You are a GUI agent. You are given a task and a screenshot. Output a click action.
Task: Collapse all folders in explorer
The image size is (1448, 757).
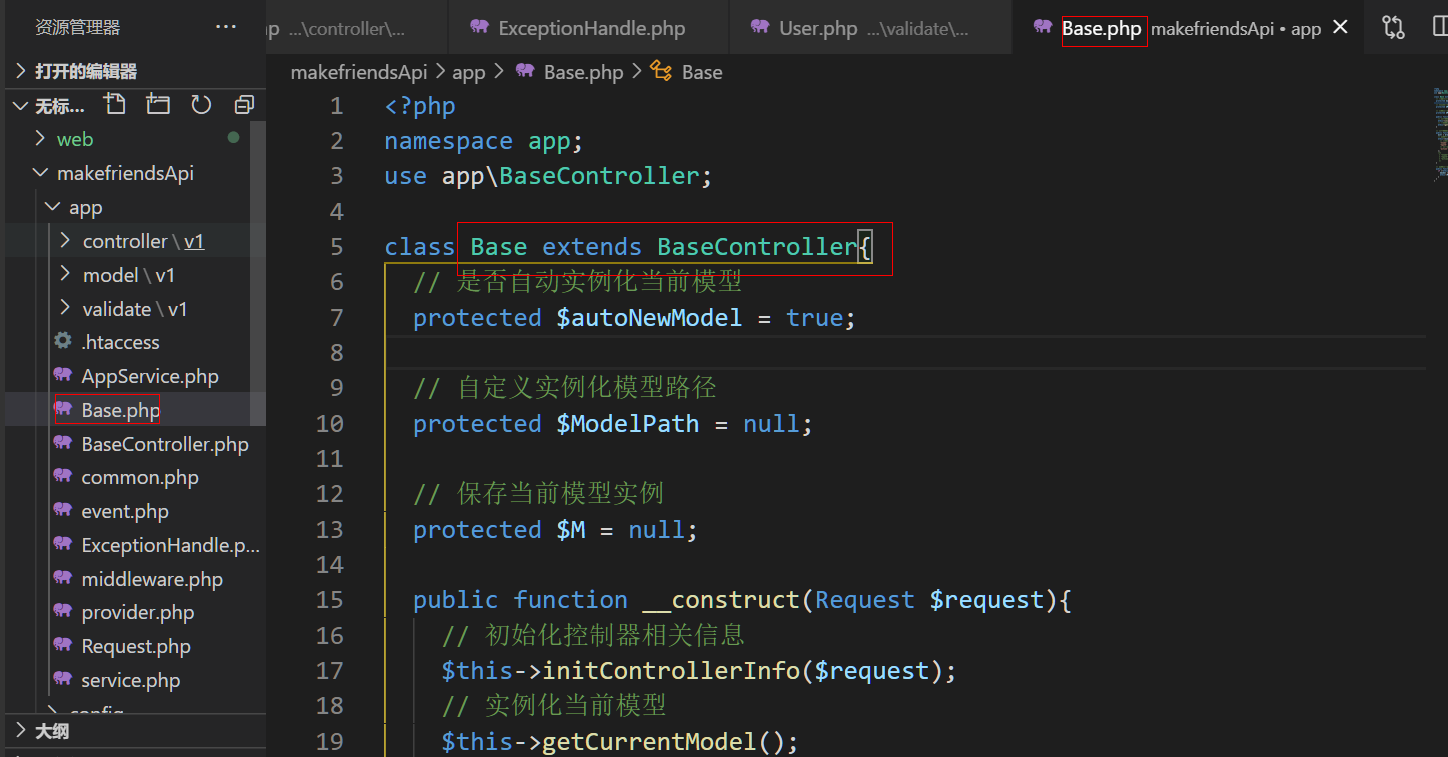(x=244, y=105)
